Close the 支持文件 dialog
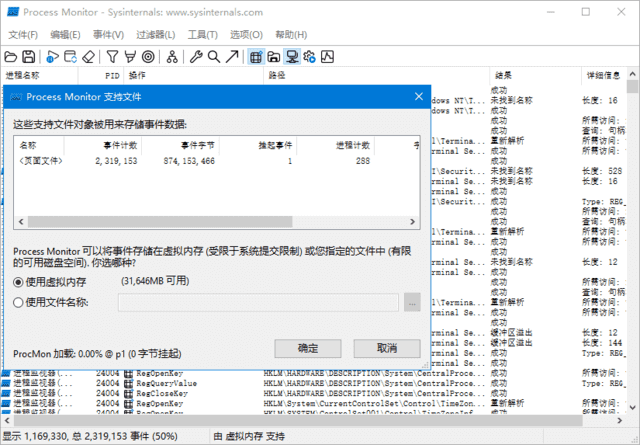Screen dimensions: 640x445 (x=419, y=96)
